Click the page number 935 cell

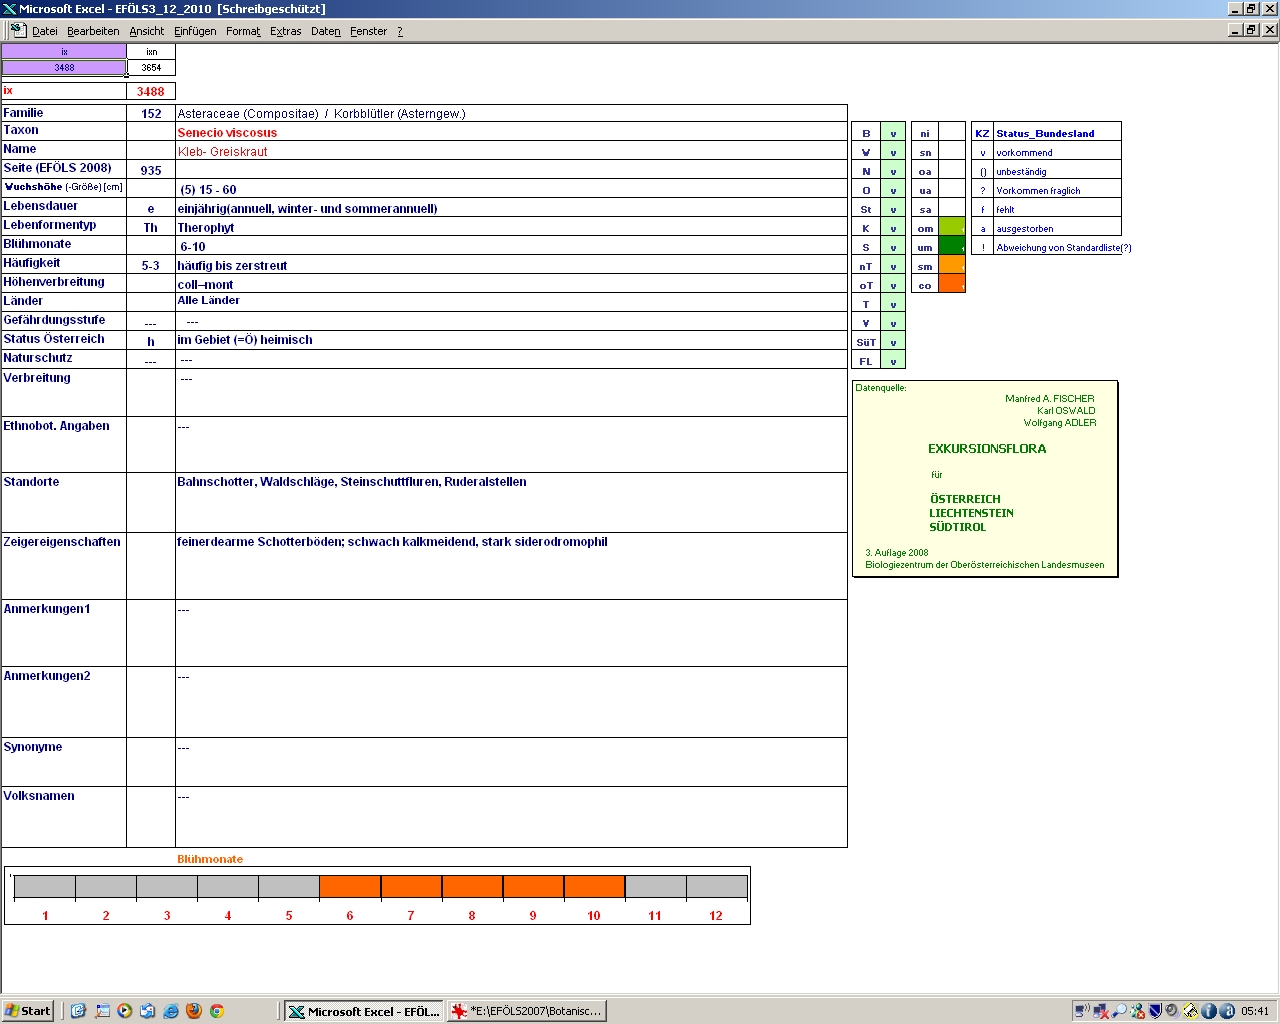[x=151, y=170]
